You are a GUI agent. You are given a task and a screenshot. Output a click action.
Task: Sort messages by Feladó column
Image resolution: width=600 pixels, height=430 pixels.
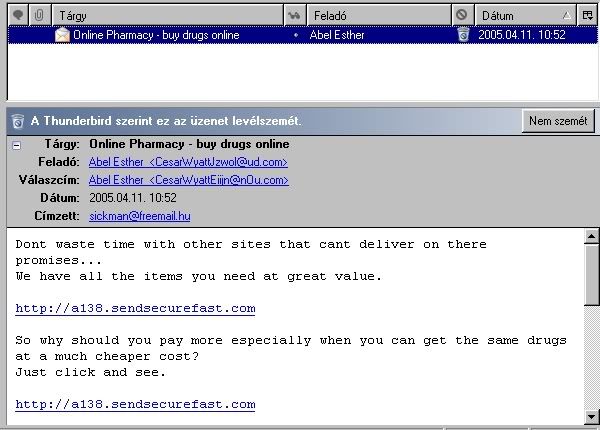(379, 15)
